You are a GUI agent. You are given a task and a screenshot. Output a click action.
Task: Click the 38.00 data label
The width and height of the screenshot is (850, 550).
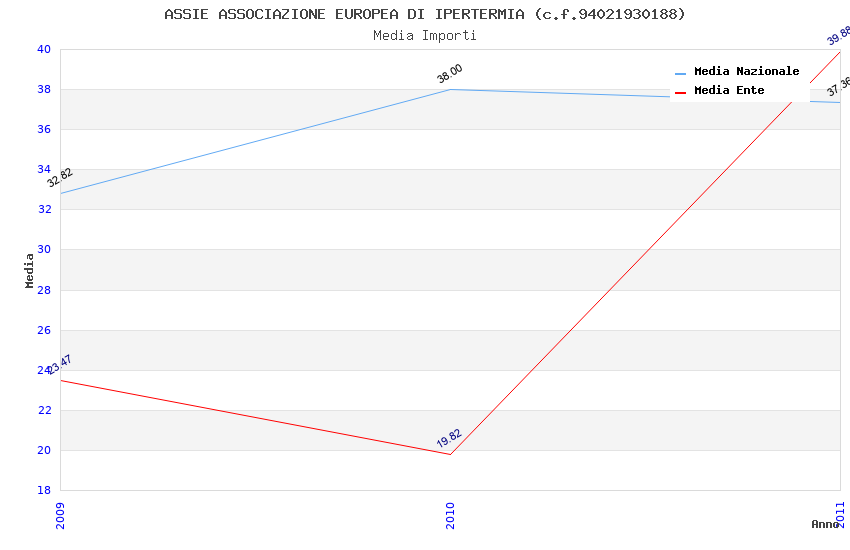[x=450, y=73]
